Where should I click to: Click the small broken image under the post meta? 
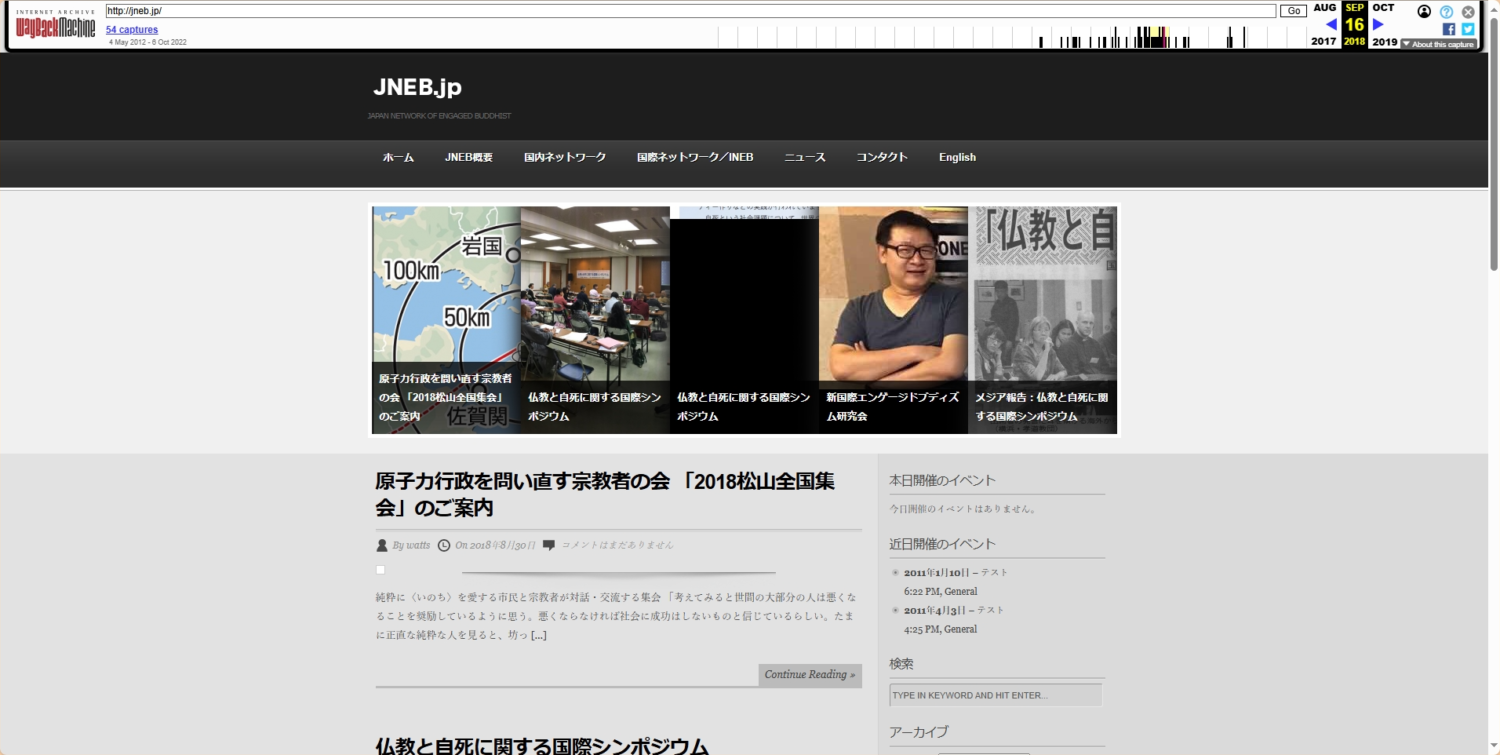(x=380, y=570)
